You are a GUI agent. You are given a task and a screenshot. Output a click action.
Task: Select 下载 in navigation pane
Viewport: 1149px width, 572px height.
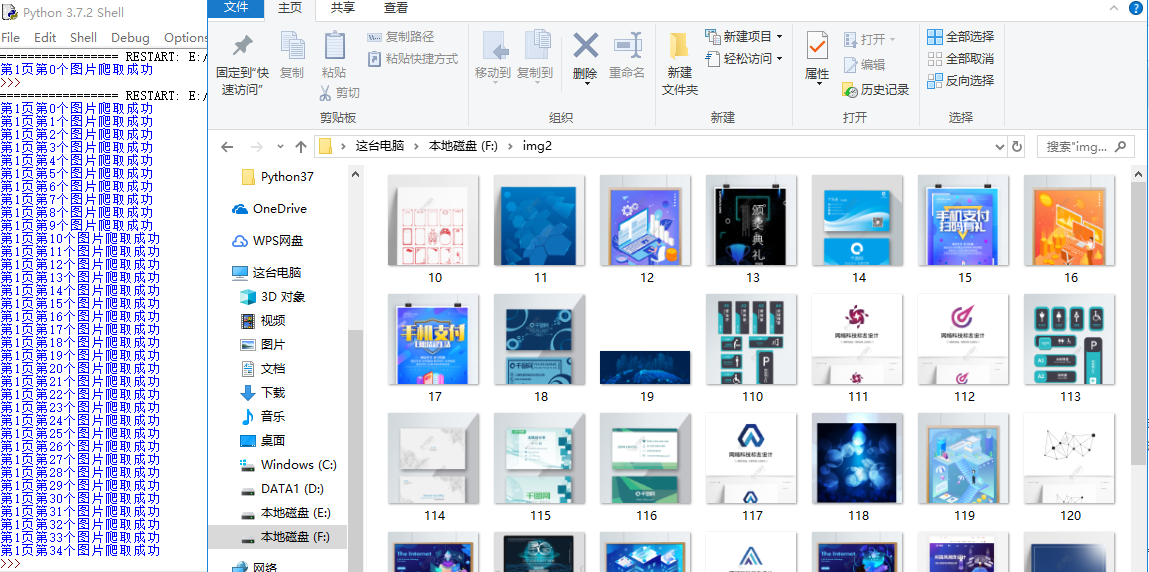tap(263, 393)
